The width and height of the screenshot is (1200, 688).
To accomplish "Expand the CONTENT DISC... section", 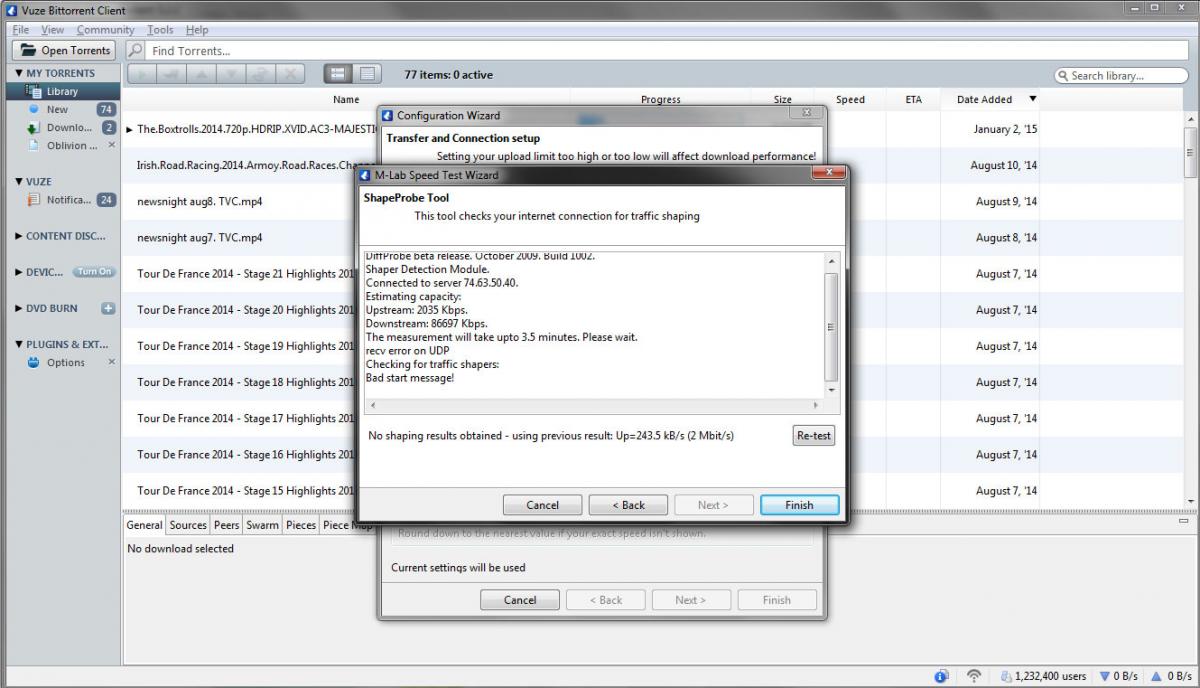I will click(19, 236).
